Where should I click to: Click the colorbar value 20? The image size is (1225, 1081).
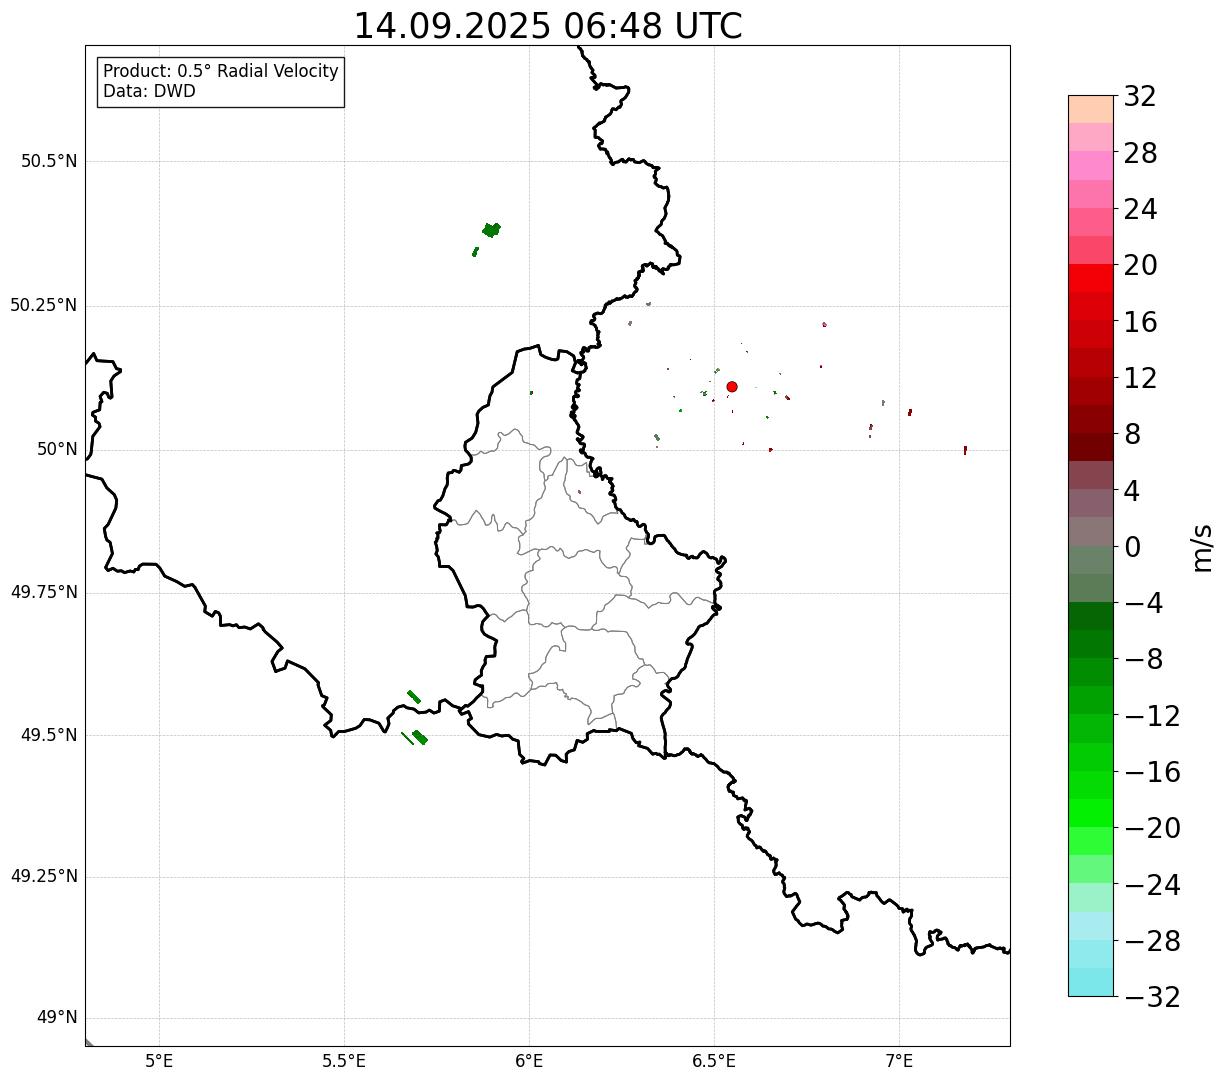click(x=1140, y=265)
